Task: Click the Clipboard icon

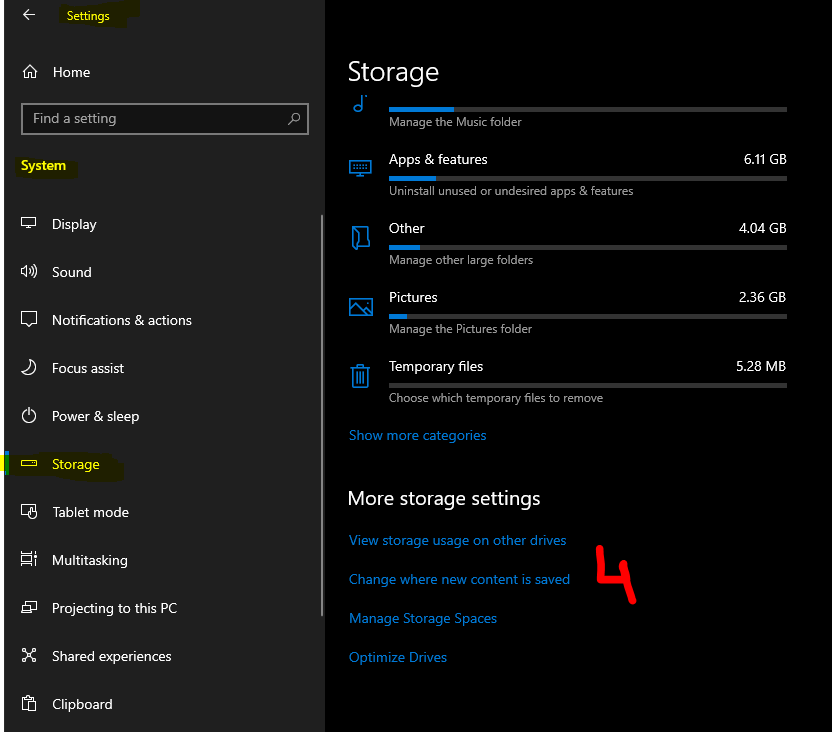Action: pos(29,703)
